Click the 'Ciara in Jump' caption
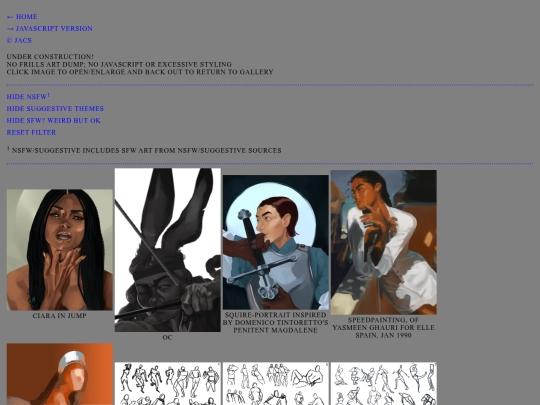Screen dimensions: 540x405 coord(60,316)
